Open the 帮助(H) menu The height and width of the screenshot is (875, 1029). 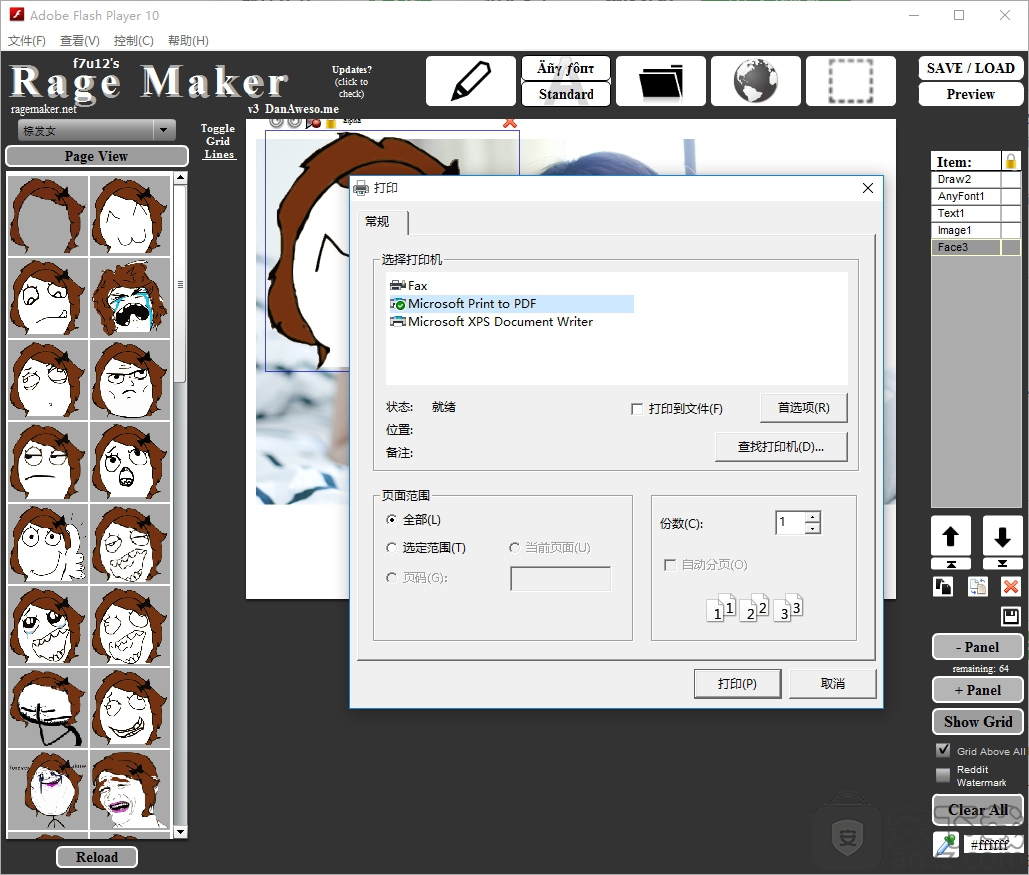188,41
